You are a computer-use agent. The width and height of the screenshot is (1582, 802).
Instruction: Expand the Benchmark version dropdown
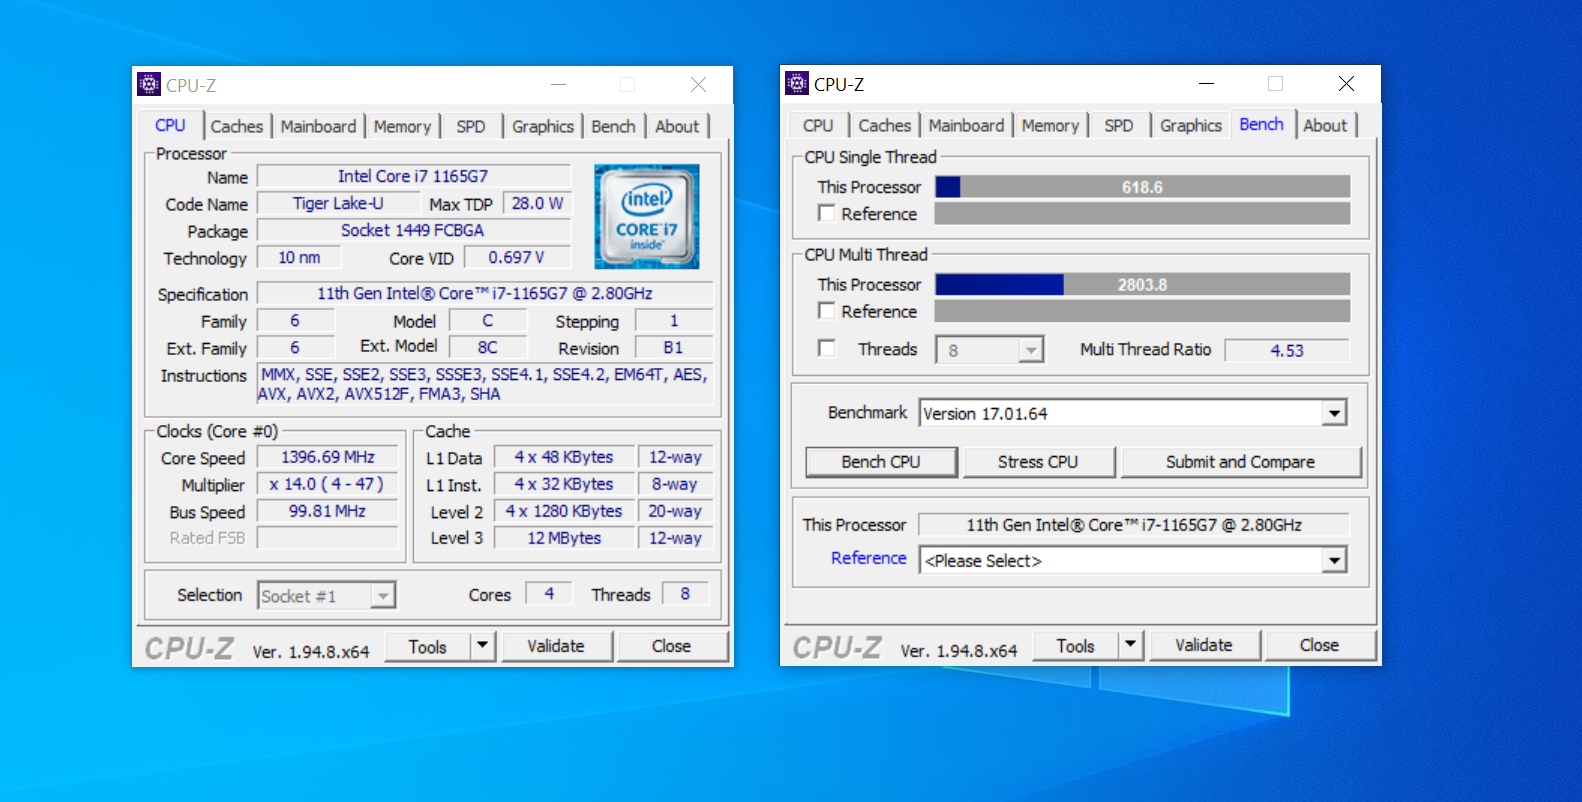[x=1334, y=413]
